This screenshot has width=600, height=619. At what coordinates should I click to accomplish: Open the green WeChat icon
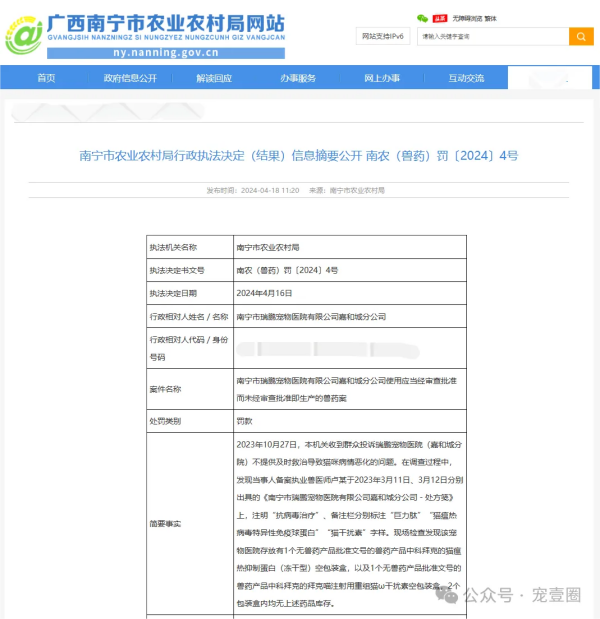click(x=422, y=18)
